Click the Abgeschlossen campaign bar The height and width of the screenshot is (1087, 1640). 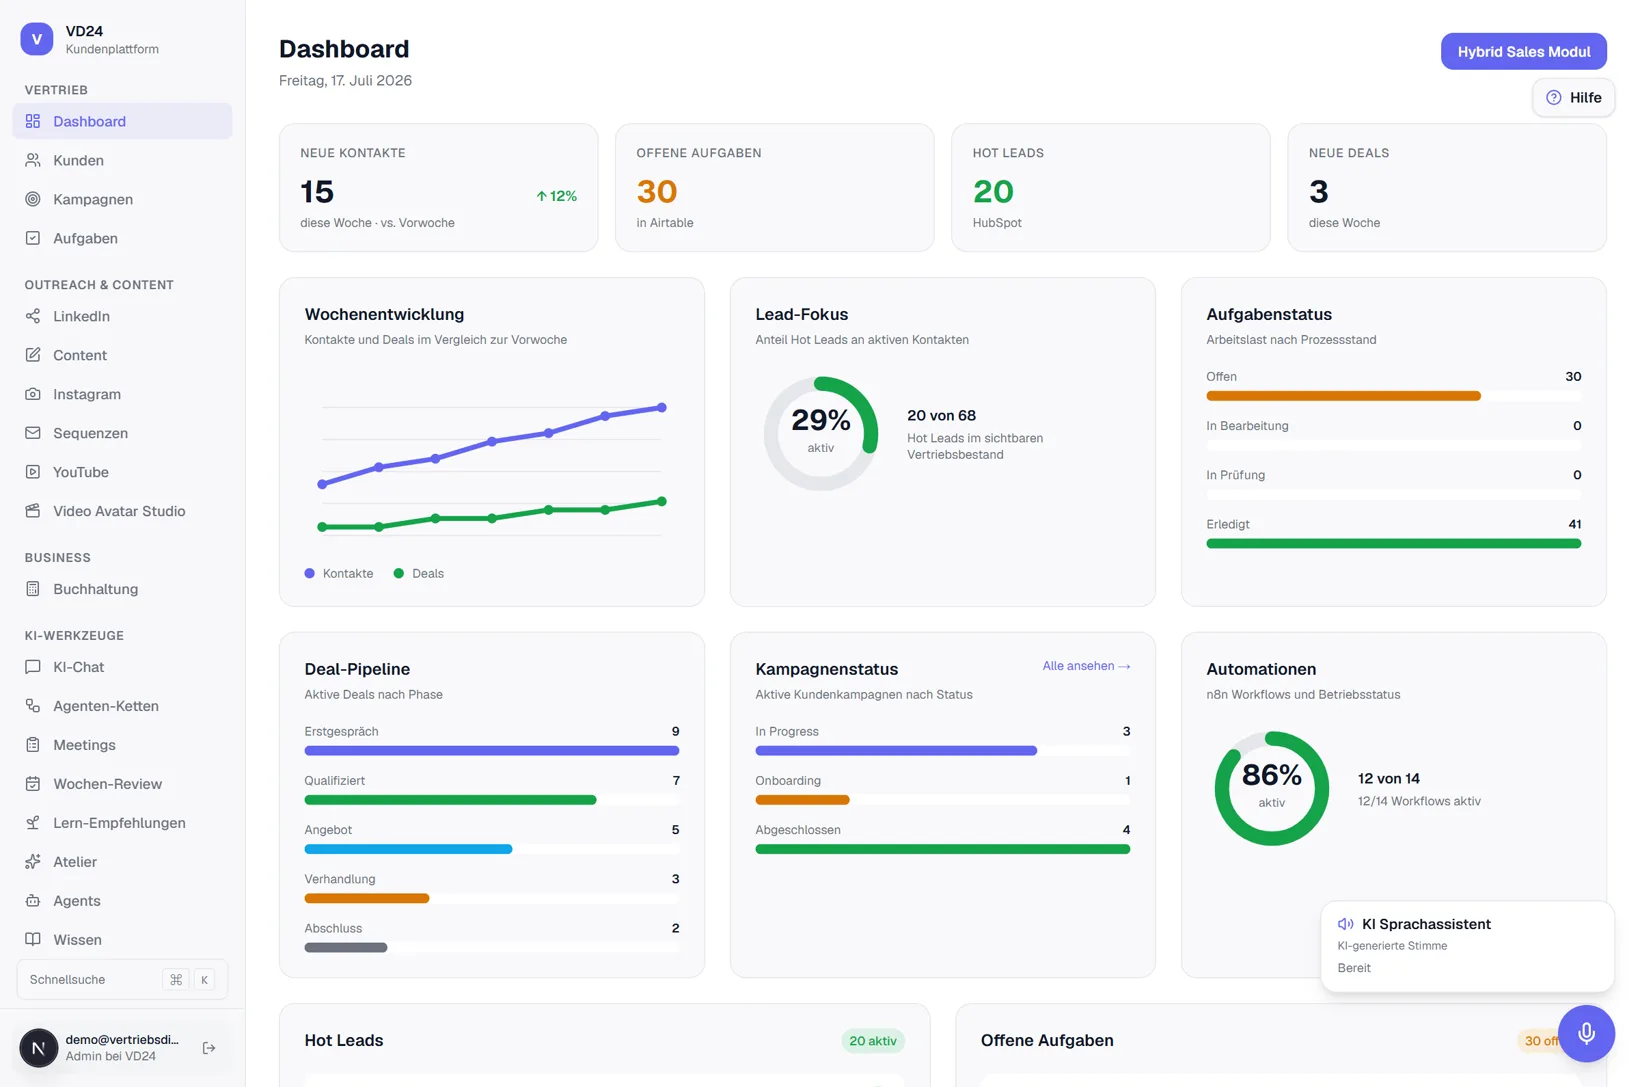coord(943,849)
